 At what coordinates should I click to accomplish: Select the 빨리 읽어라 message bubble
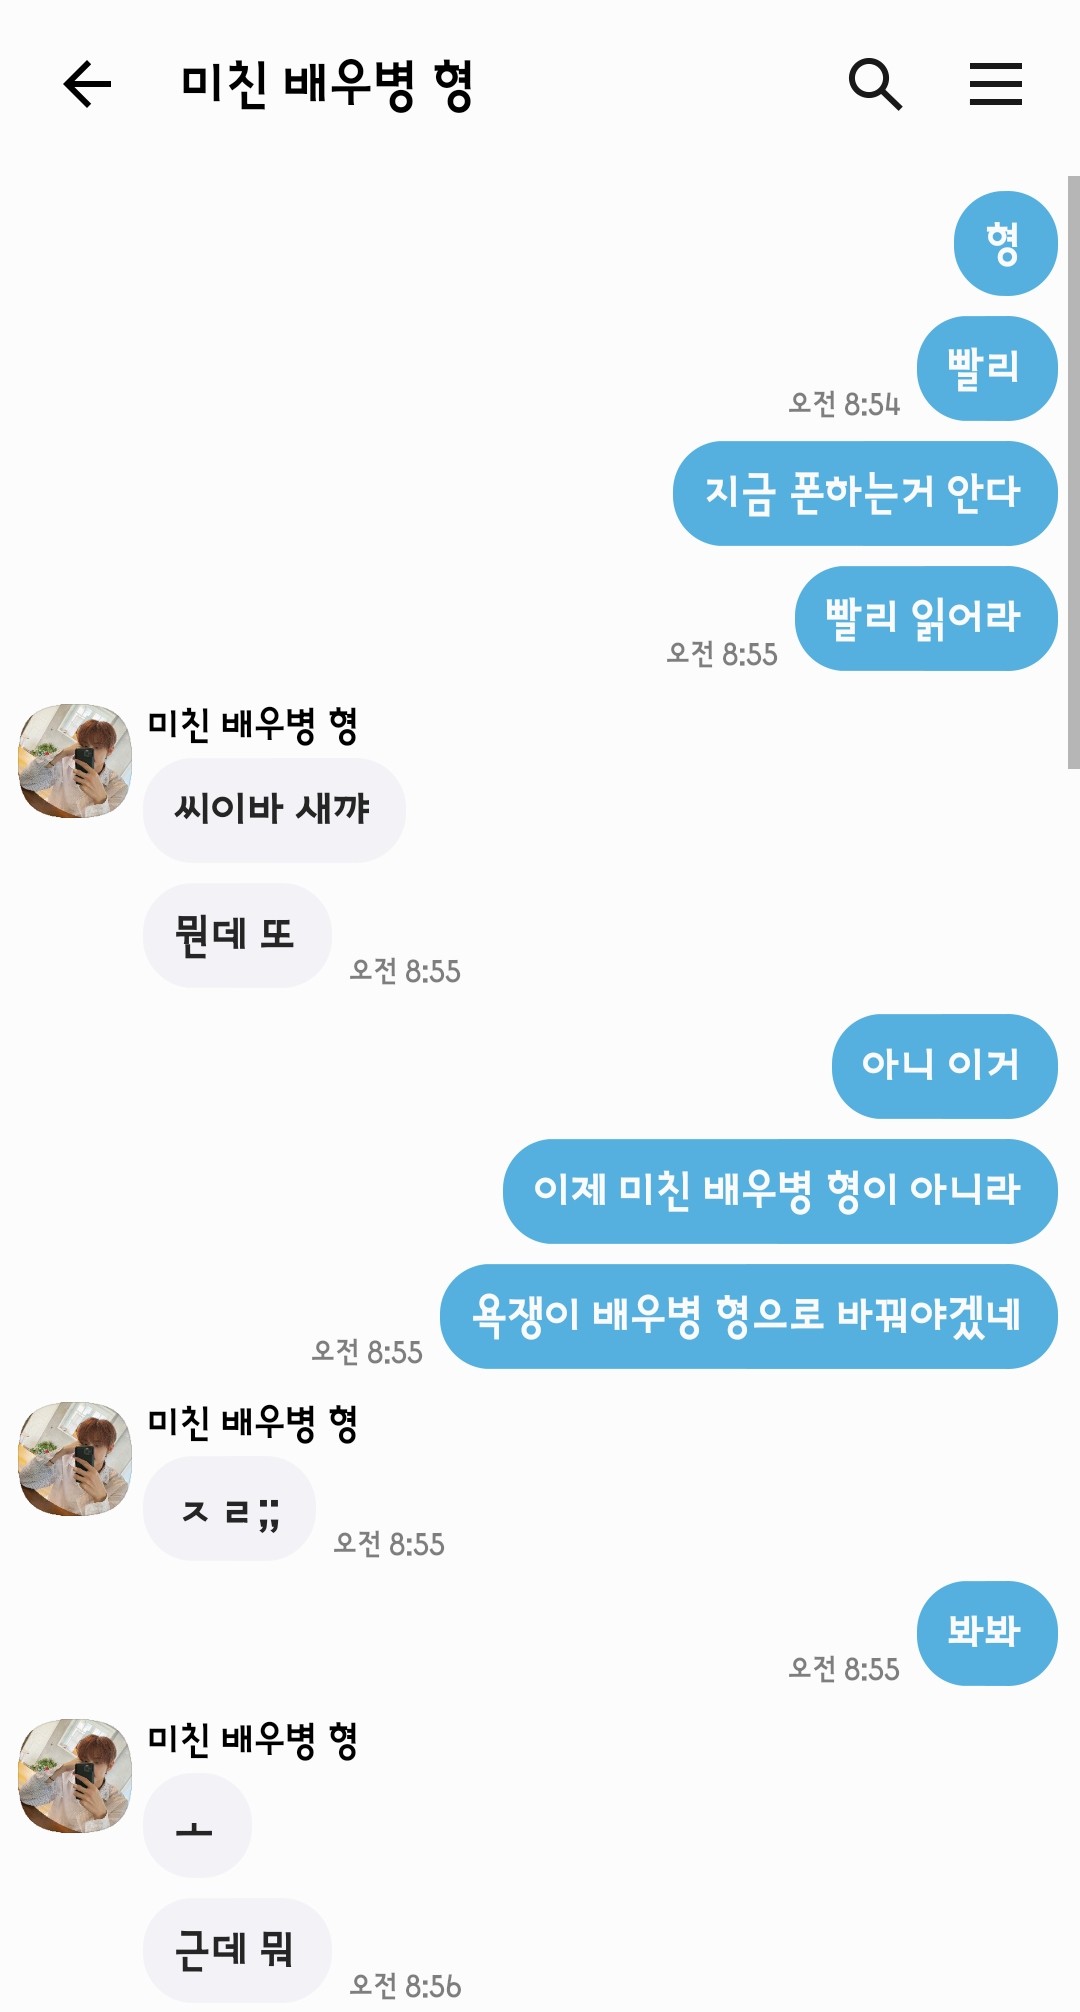tap(926, 618)
